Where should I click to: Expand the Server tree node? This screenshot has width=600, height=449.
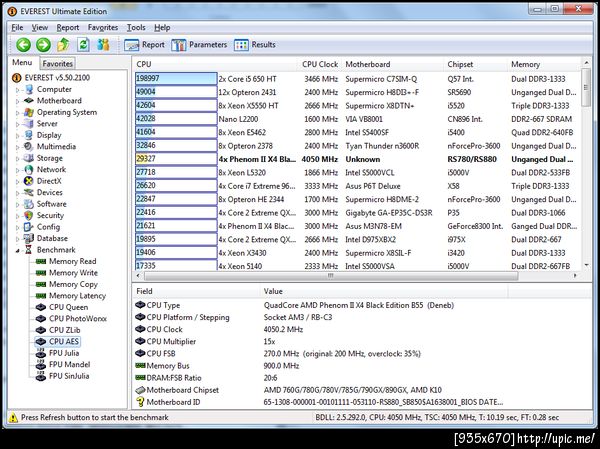pyautogui.click(x=17, y=124)
